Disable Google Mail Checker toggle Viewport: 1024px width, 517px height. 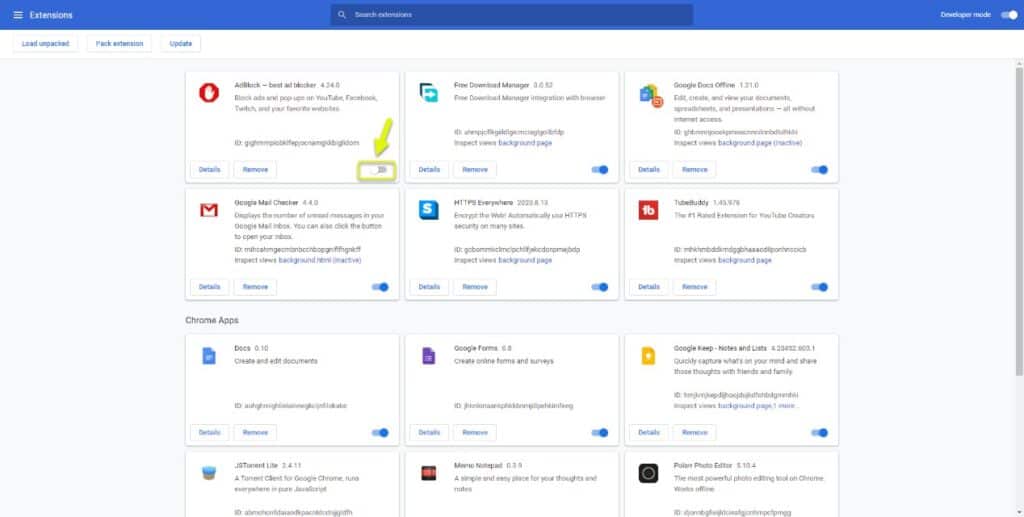[x=380, y=287]
